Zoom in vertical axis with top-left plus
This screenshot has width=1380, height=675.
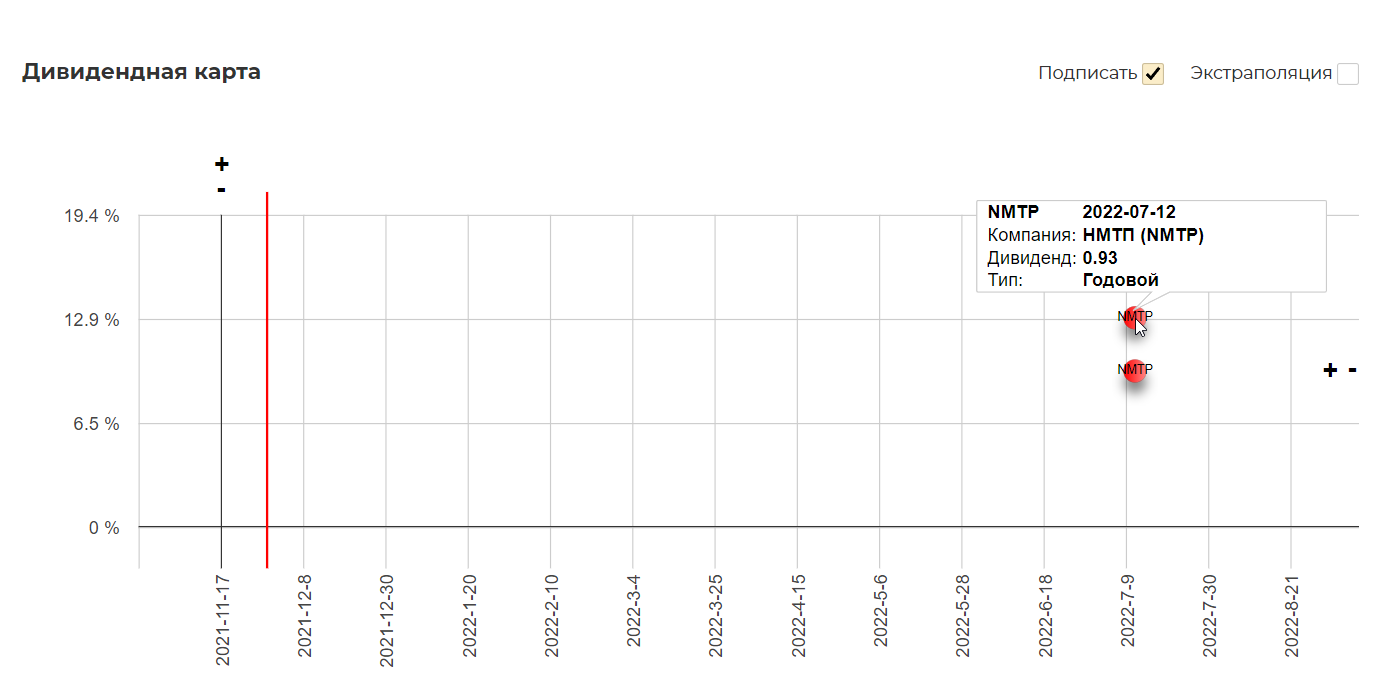[x=222, y=164]
